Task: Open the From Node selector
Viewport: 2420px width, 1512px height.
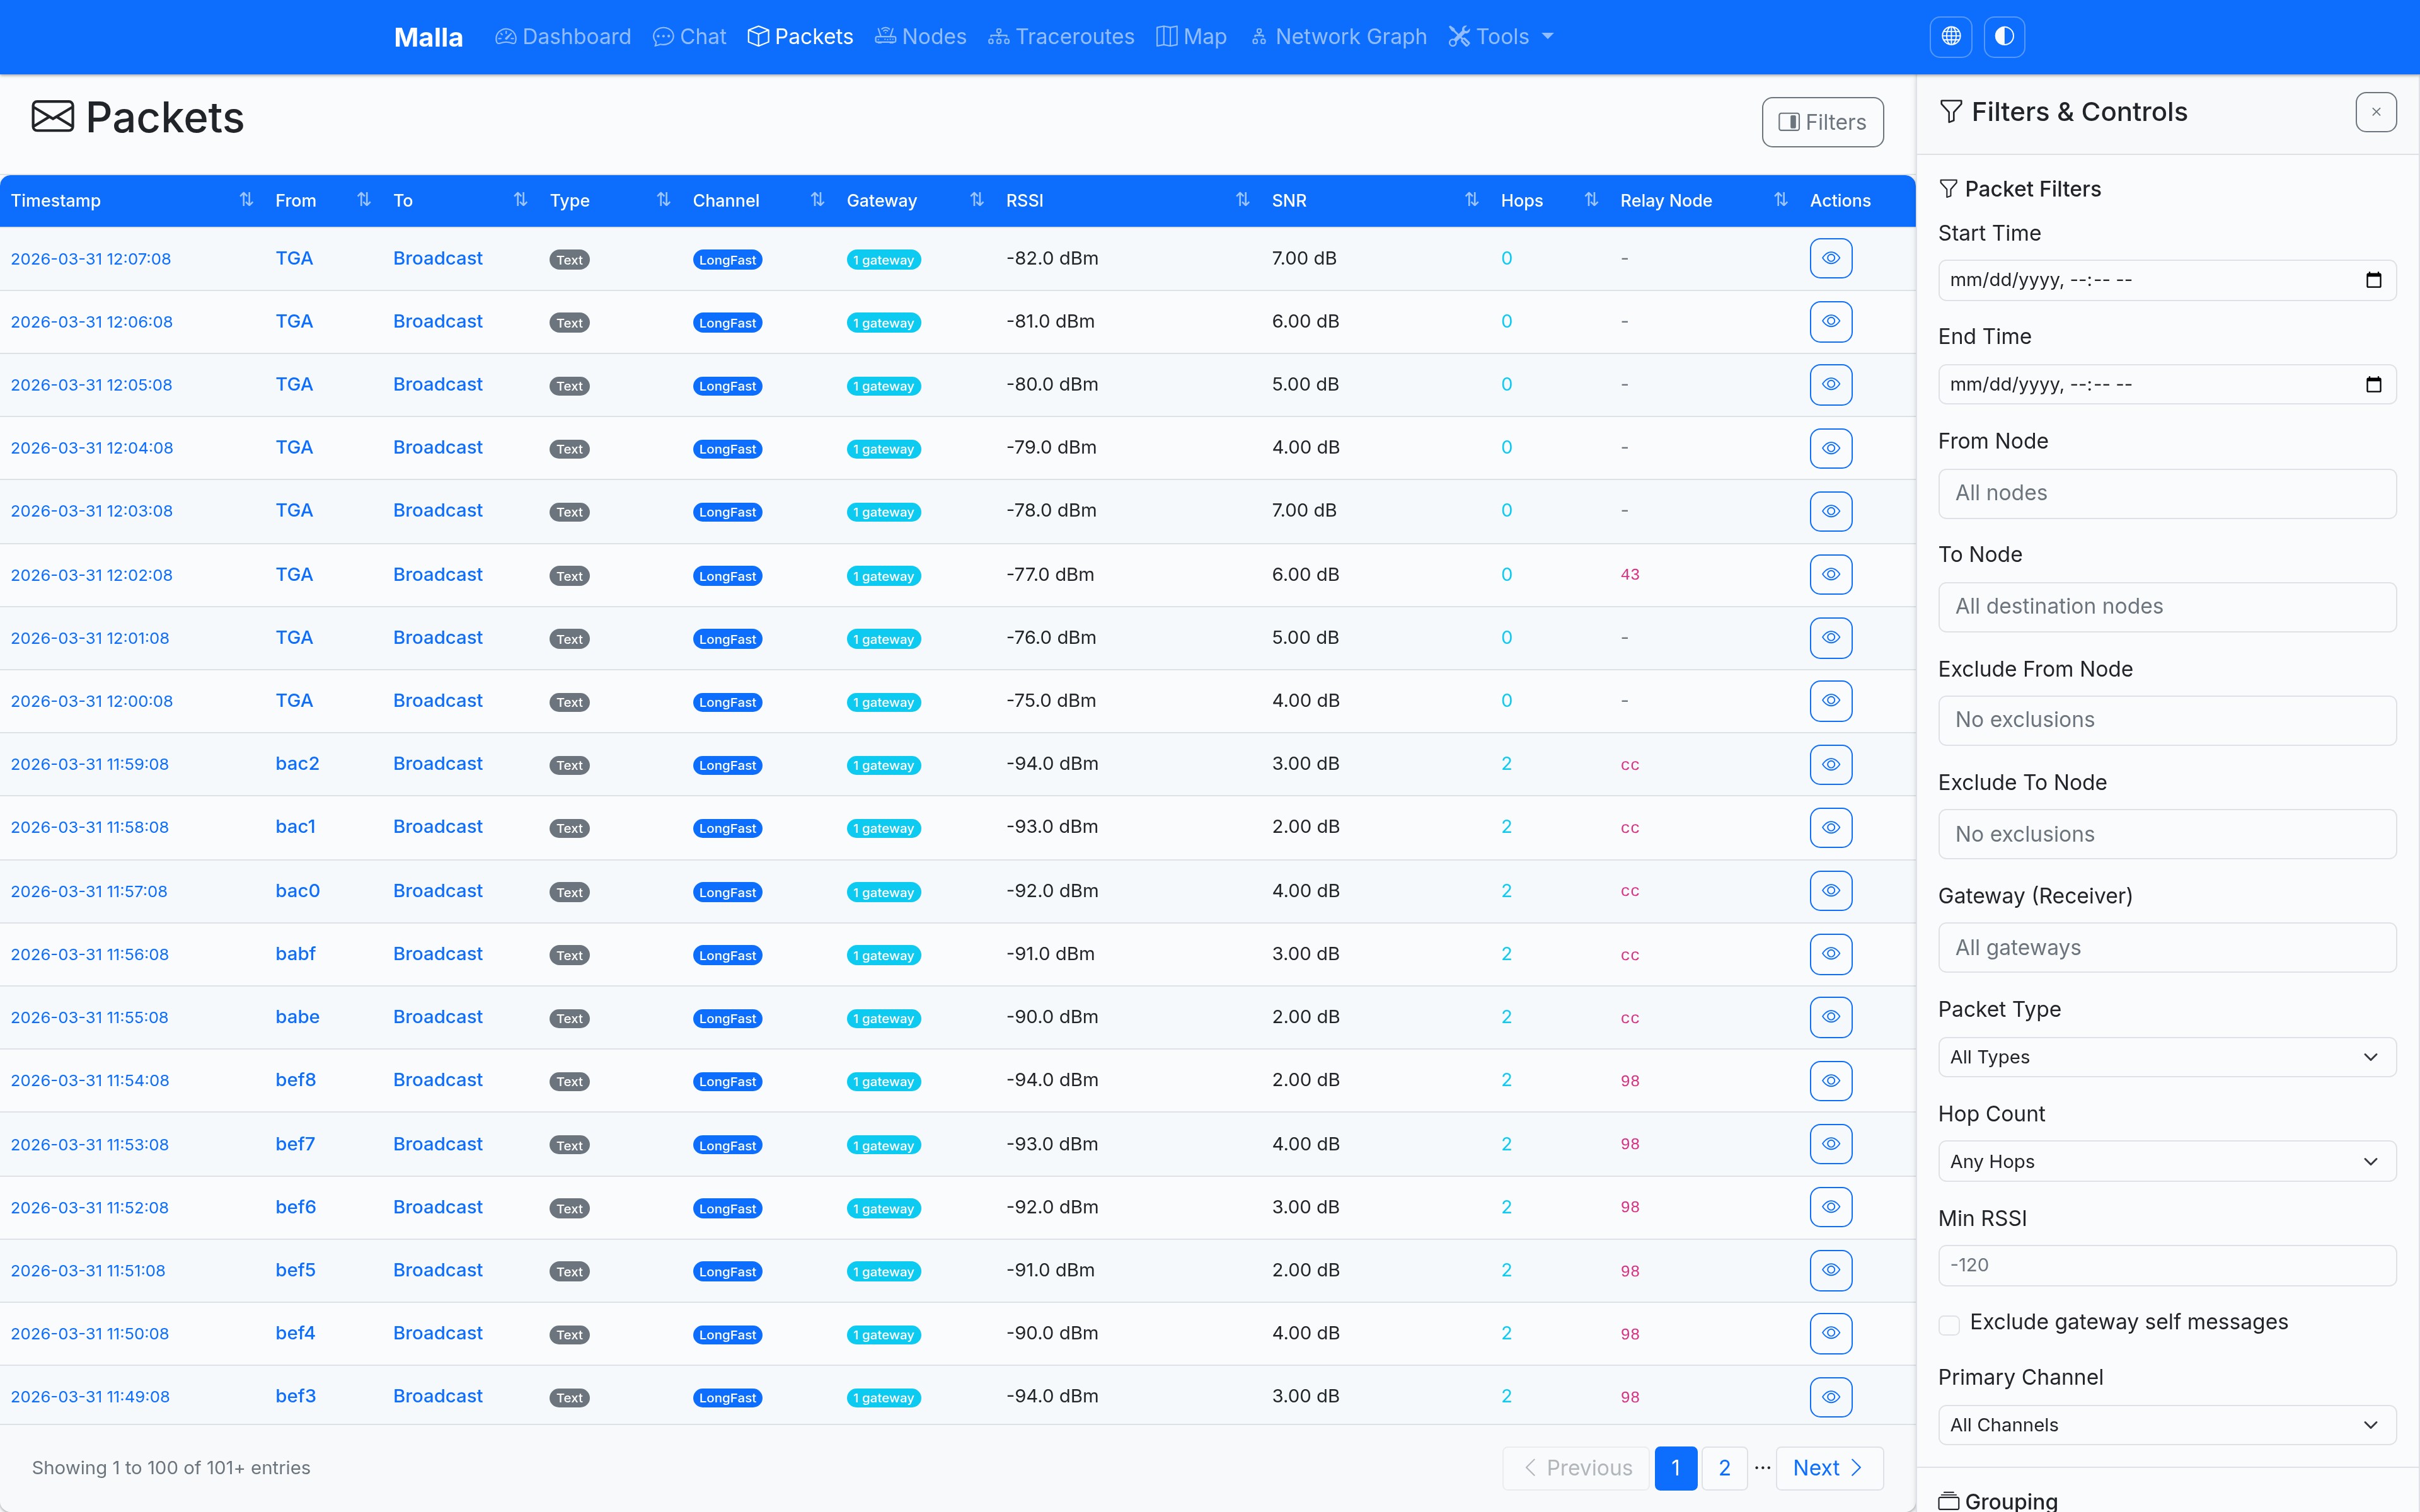Action: click(2166, 493)
